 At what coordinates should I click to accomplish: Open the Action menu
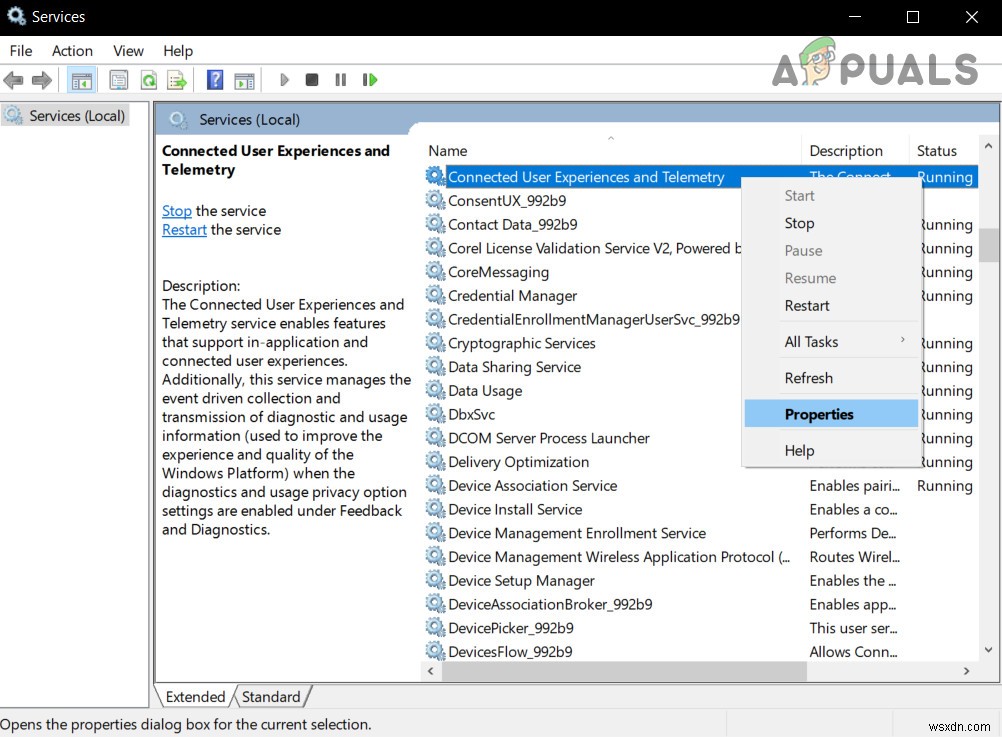point(72,51)
